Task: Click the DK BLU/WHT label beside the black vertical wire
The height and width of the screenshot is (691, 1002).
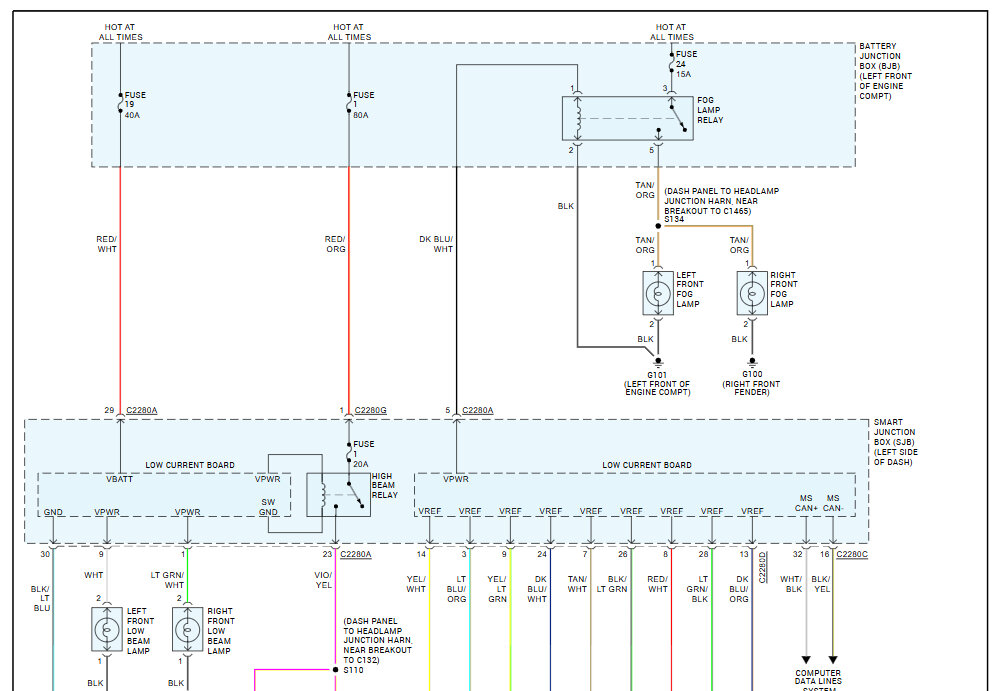Action: click(436, 244)
